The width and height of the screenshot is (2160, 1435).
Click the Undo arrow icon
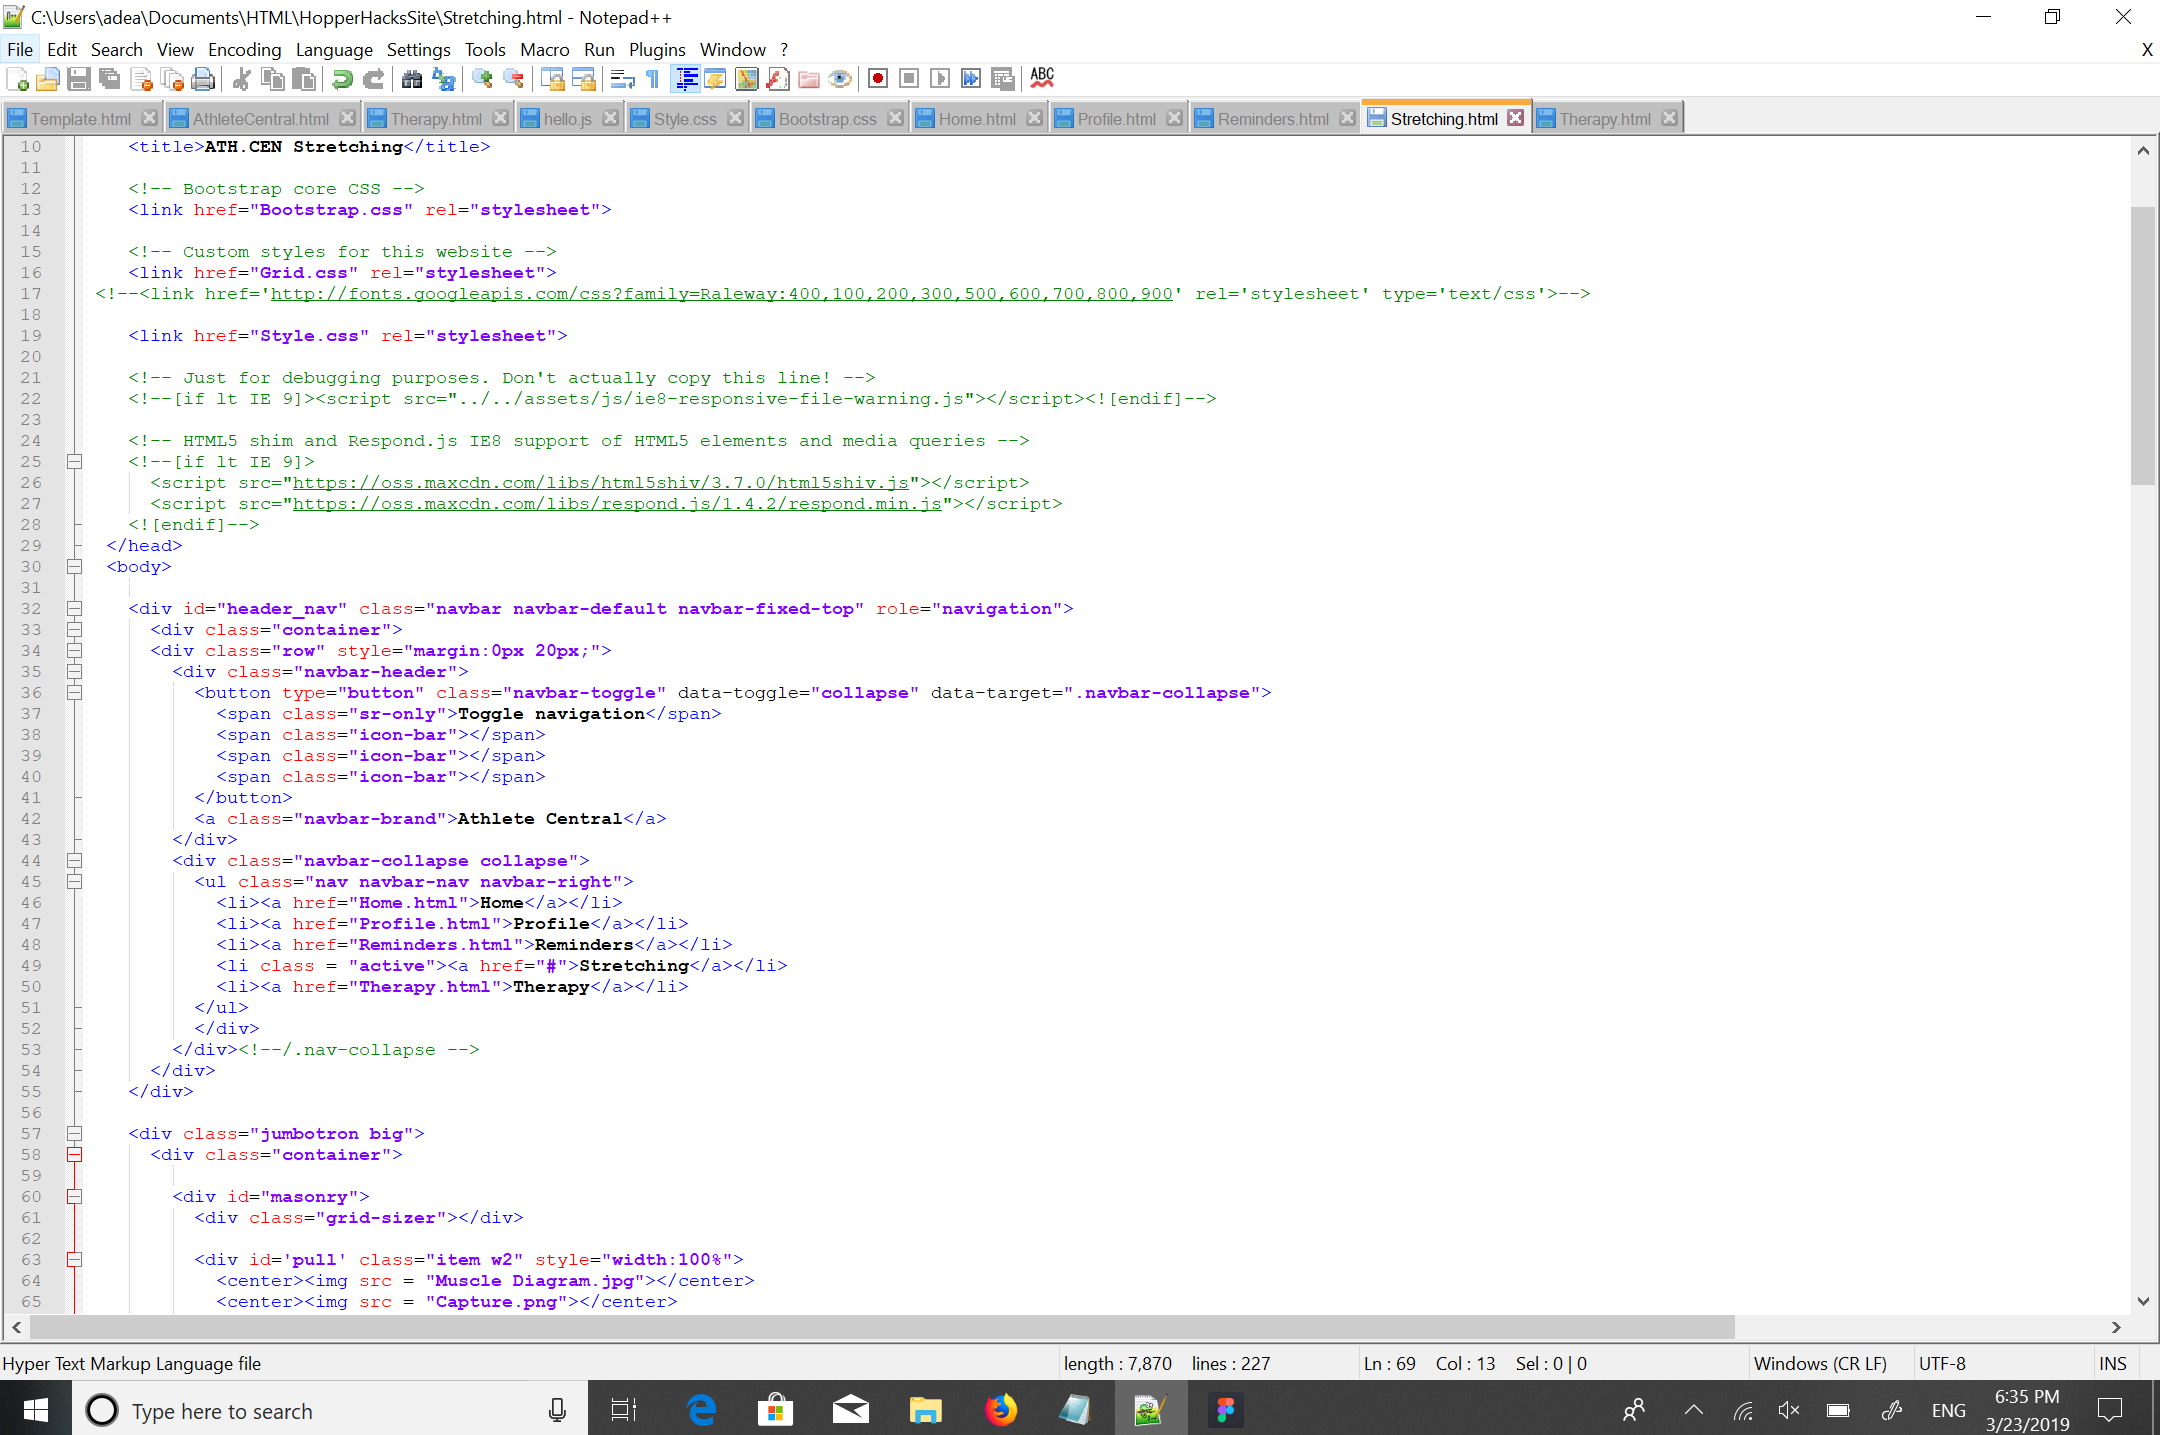[x=342, y=79]
